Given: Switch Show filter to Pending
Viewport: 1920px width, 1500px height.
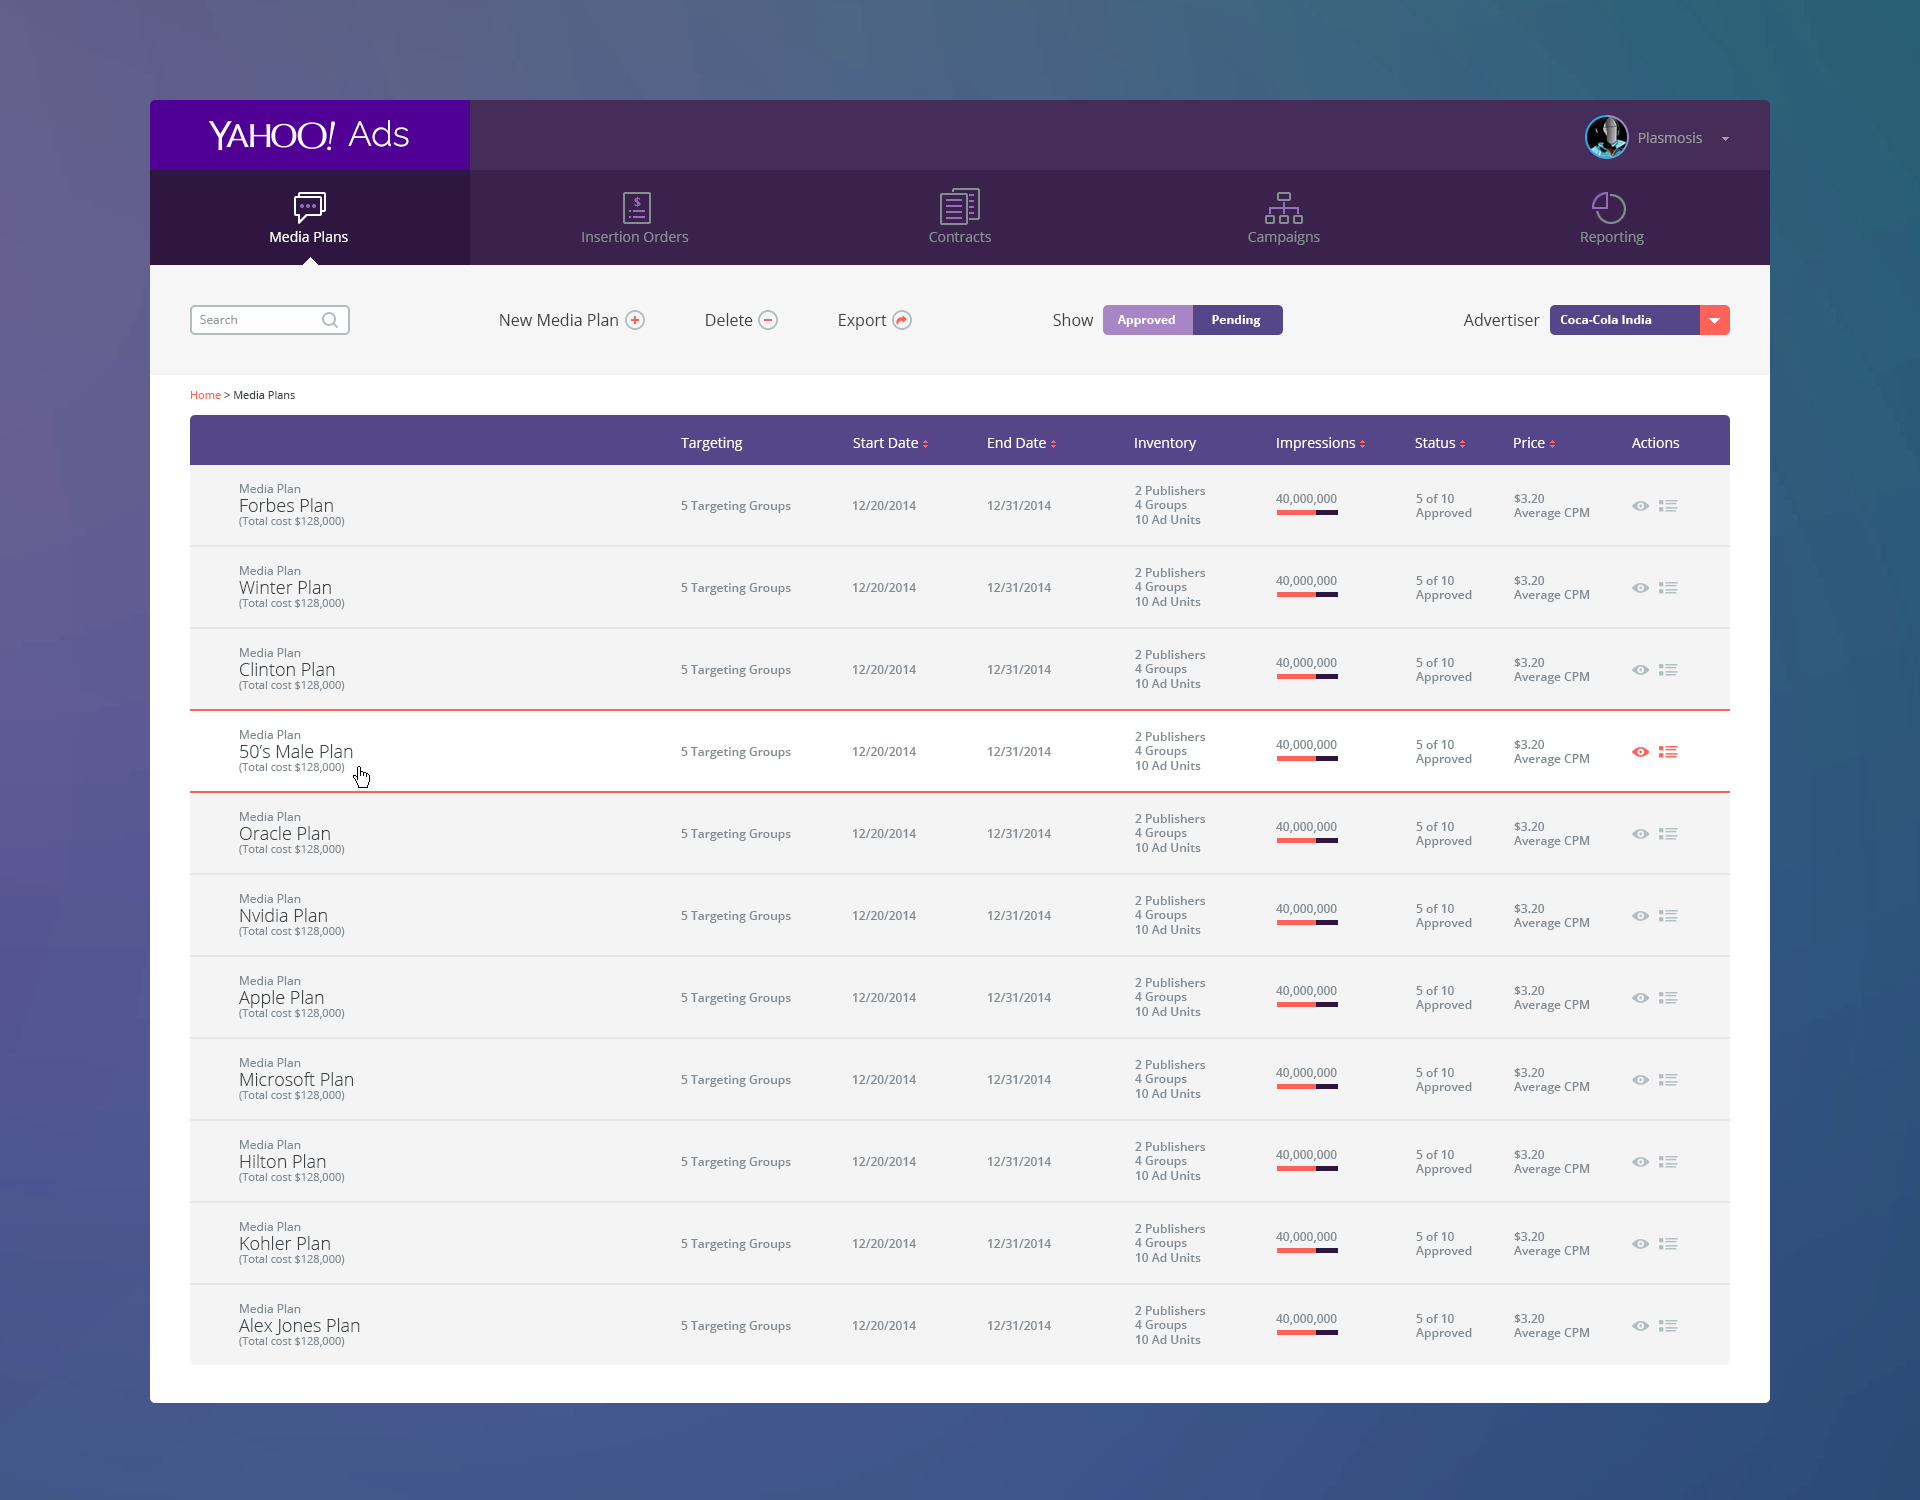Looking at the screenshot, I should point(1236,320).
